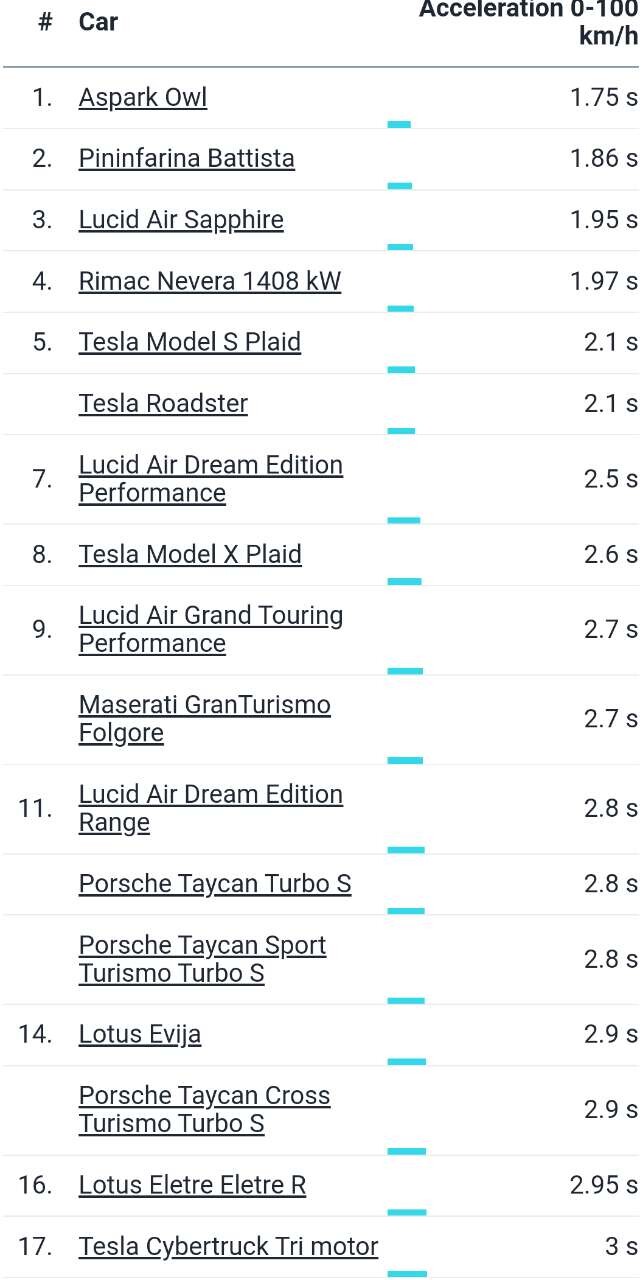This screenshot has width=643, height=1280.
Task: Click the Car column header
Action: coord(98,22)
